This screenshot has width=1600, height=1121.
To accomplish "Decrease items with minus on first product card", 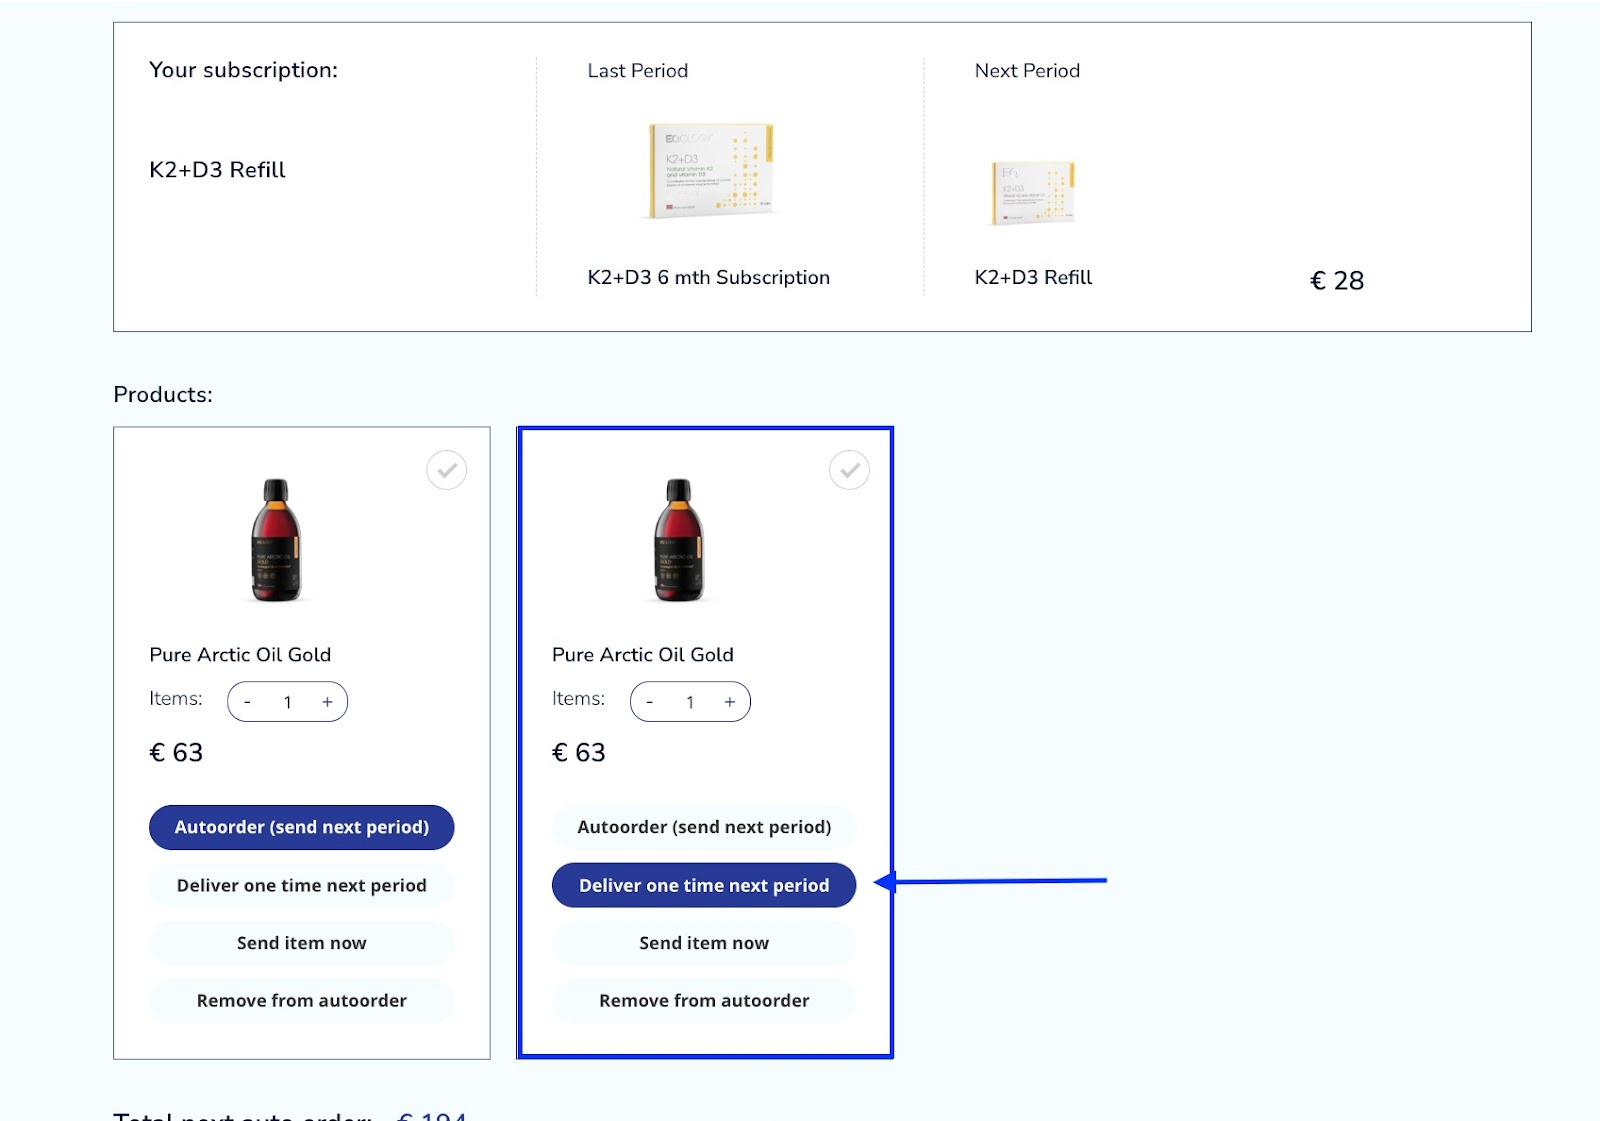I will [x=247, y=702].
